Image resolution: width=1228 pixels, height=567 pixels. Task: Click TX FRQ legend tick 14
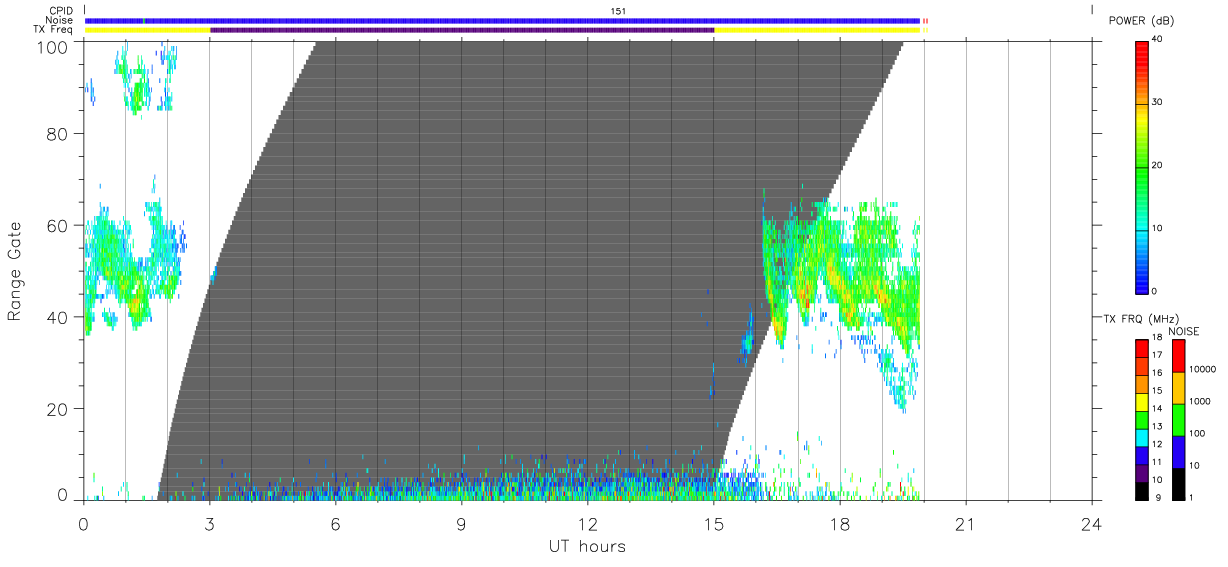point(1156,409)
